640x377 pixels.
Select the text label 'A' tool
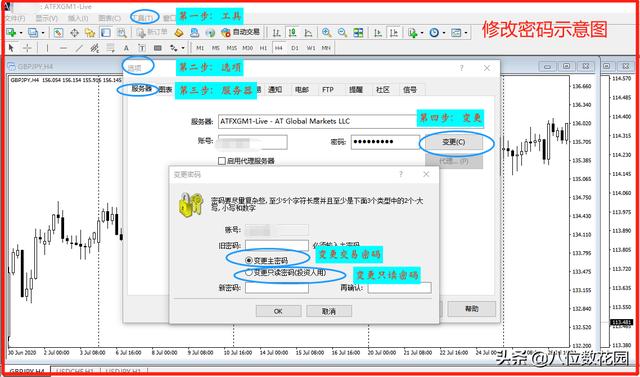click(126, 48)
